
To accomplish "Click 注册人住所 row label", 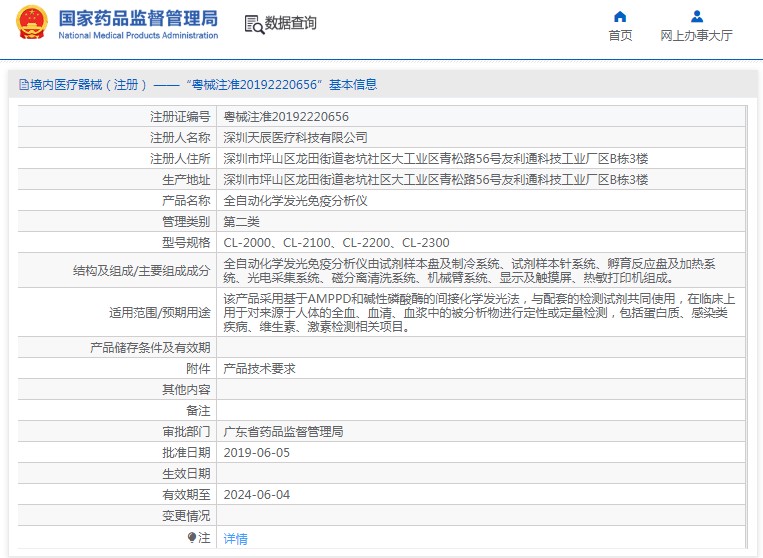I will pyautogui.click(x=180, y=159).
